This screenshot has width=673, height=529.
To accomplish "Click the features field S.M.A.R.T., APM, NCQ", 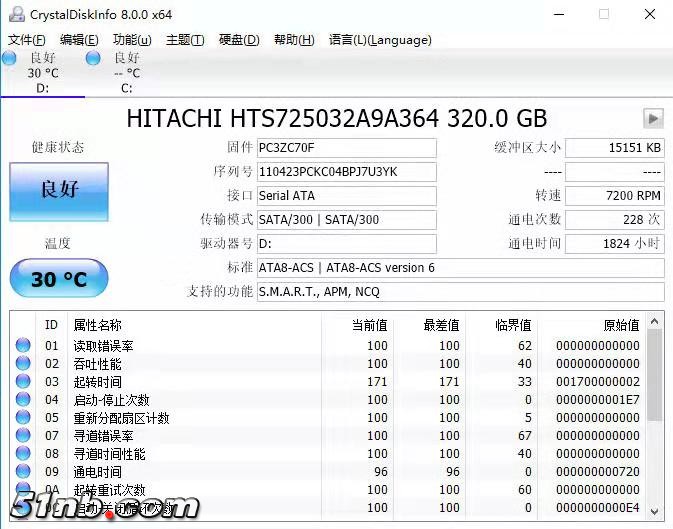I will point(461,292).
